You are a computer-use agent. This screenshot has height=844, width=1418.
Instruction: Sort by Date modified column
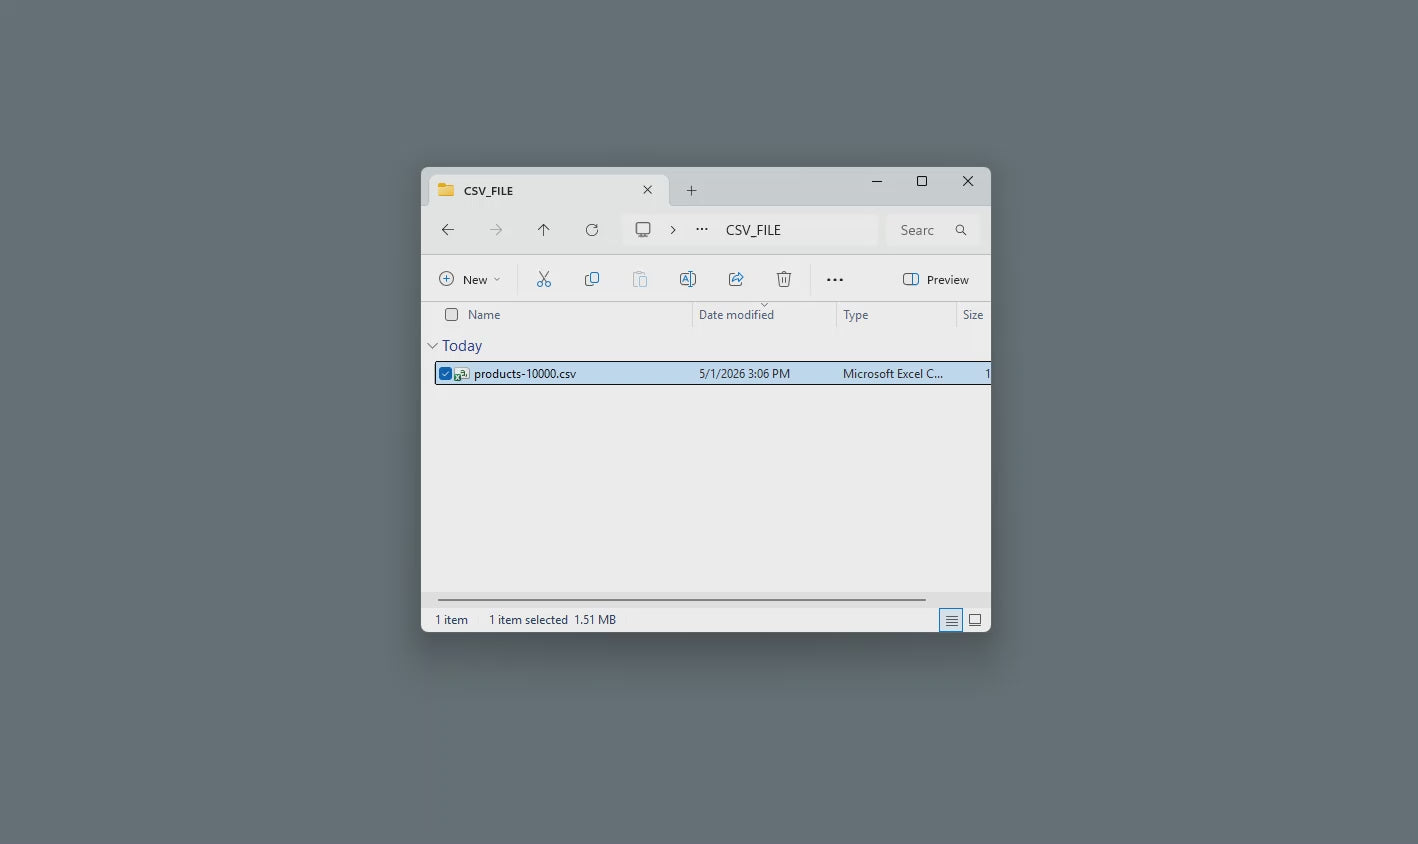pyautogui.click(x=736, y=315)
